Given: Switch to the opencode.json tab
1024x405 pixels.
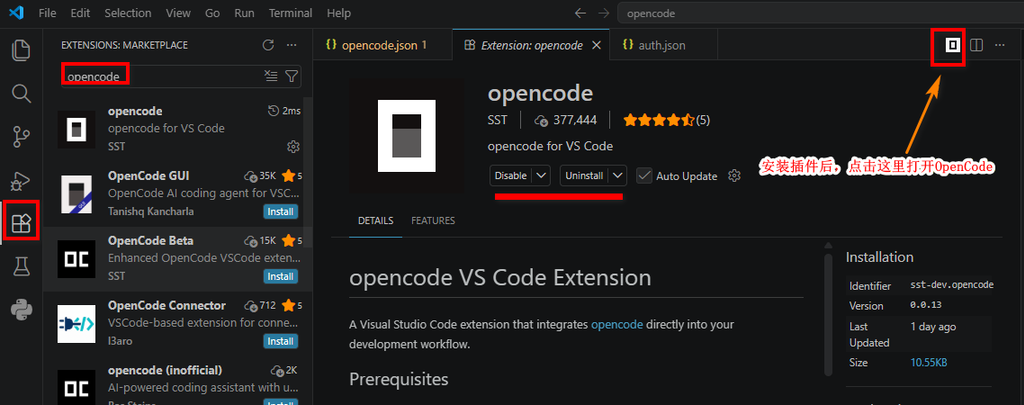Looking at the screenshot, I should [382, 46].
